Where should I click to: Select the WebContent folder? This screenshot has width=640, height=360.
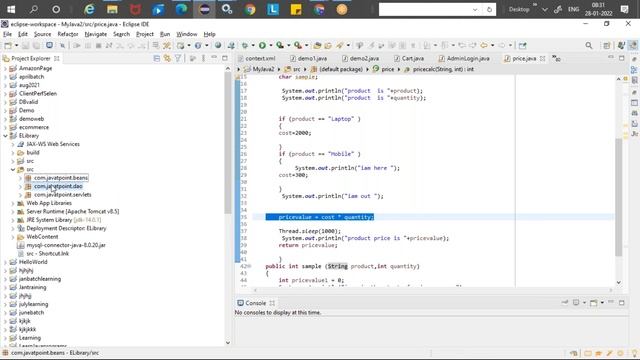point(42,237)
